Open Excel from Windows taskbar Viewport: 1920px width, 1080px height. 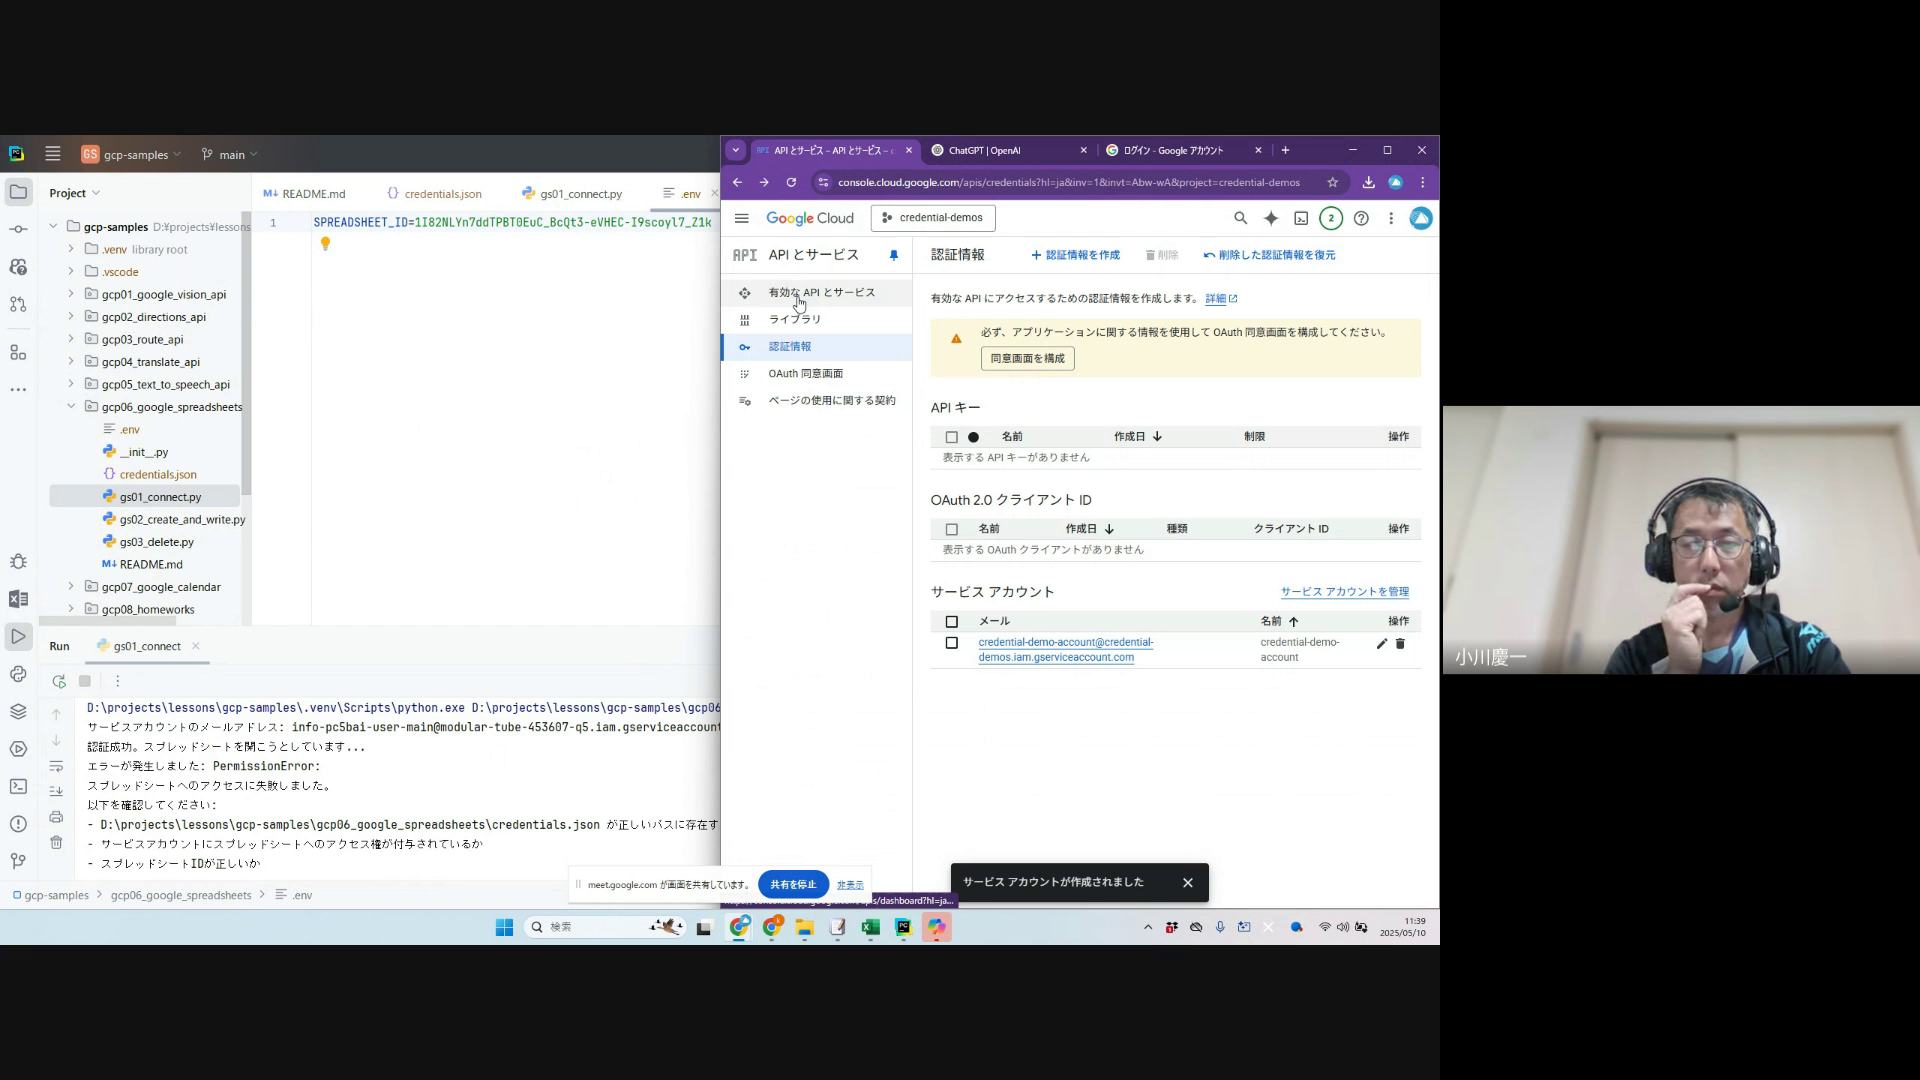(870, 927)
